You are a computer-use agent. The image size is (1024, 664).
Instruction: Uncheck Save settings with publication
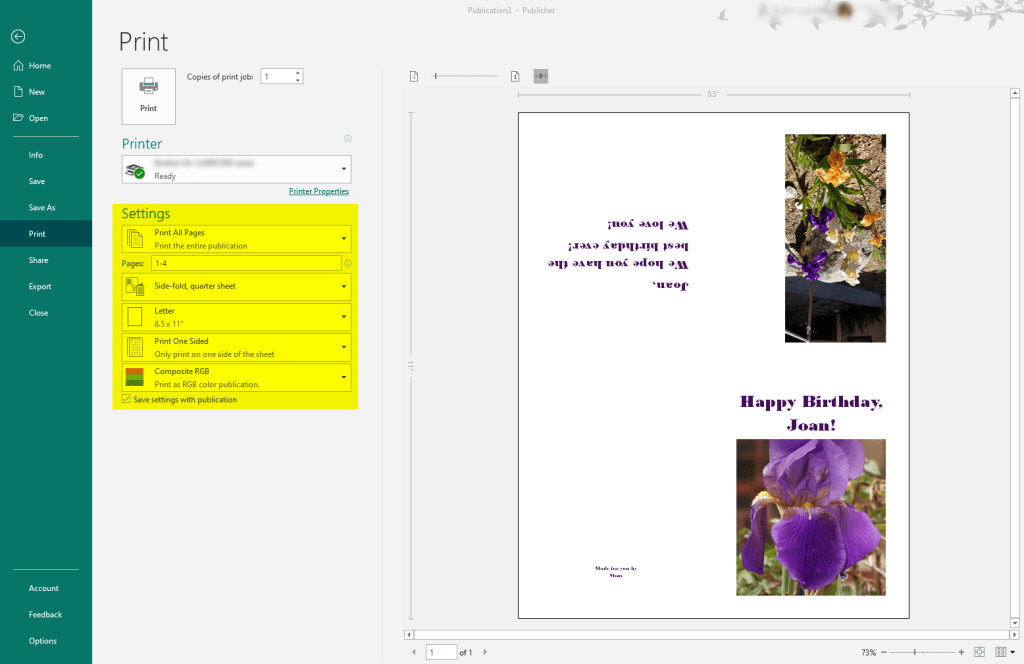click(x=126, y=399)
